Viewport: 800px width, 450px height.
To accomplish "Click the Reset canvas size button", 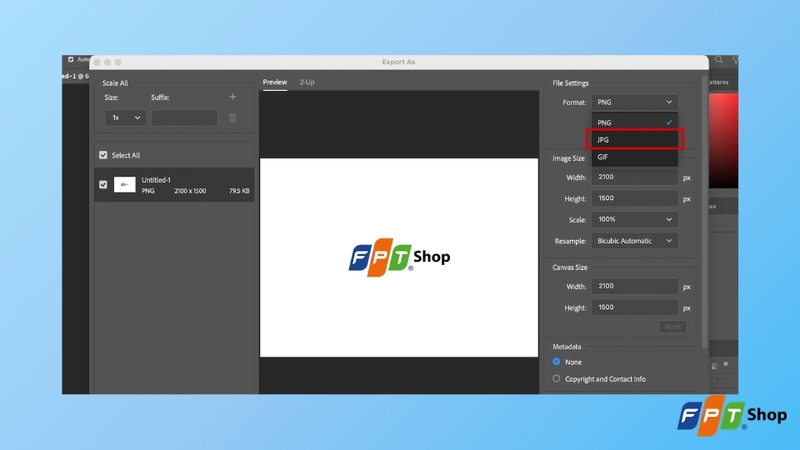I will pyautogui.click(x=672, y=327).
